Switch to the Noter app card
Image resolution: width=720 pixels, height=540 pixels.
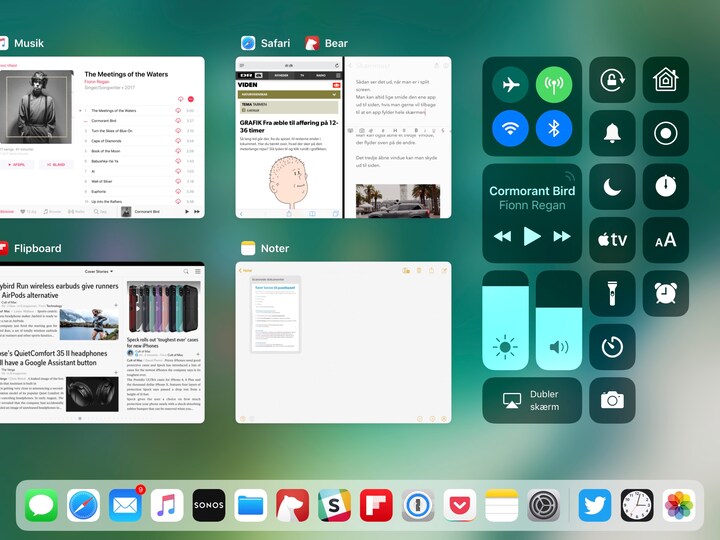343,342
